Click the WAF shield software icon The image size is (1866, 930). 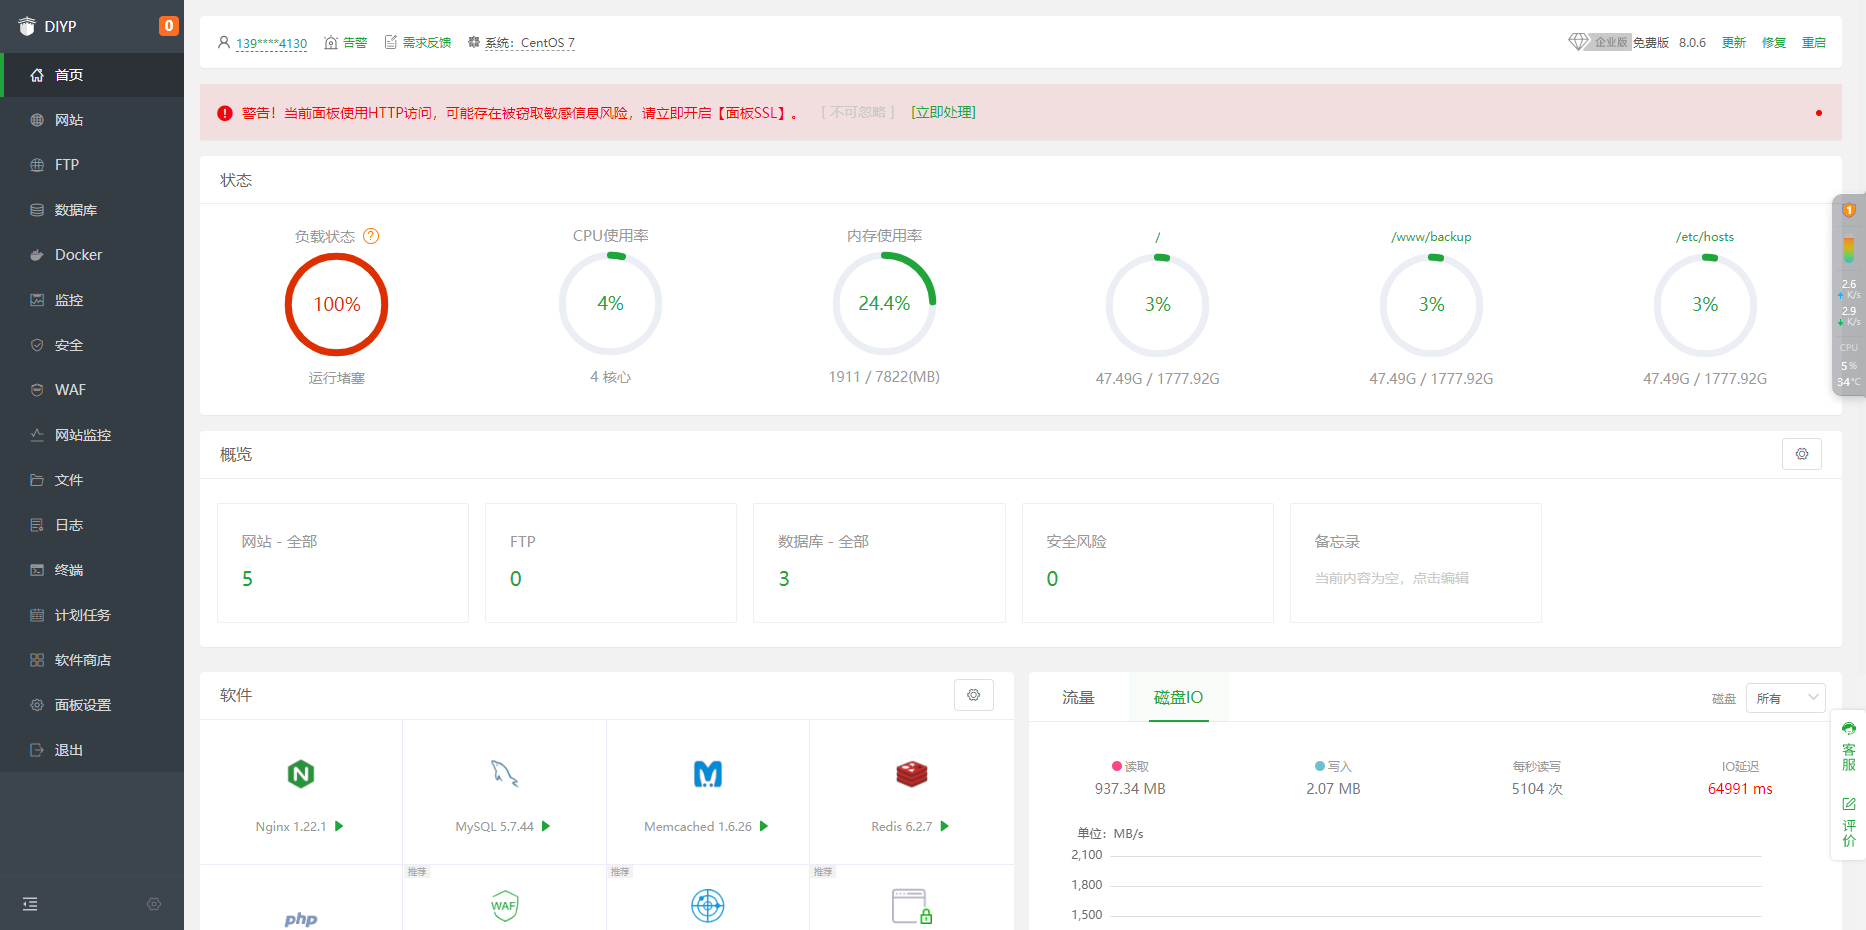(505, 906)
